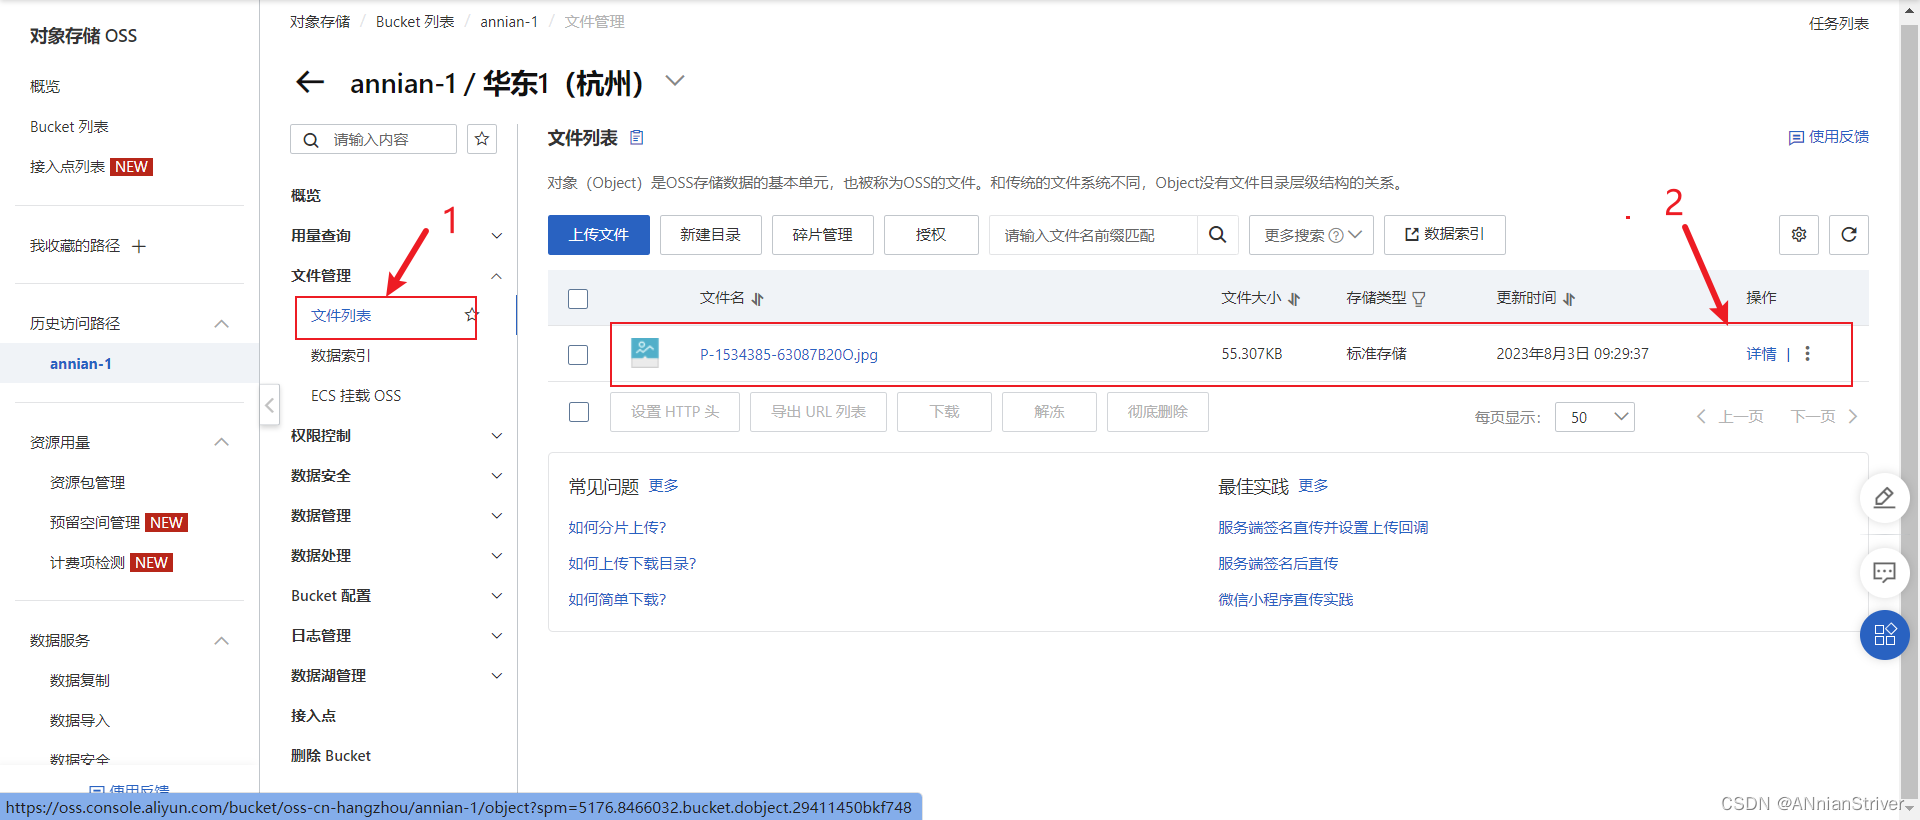Add a favorite path with the plus icon

139,246
